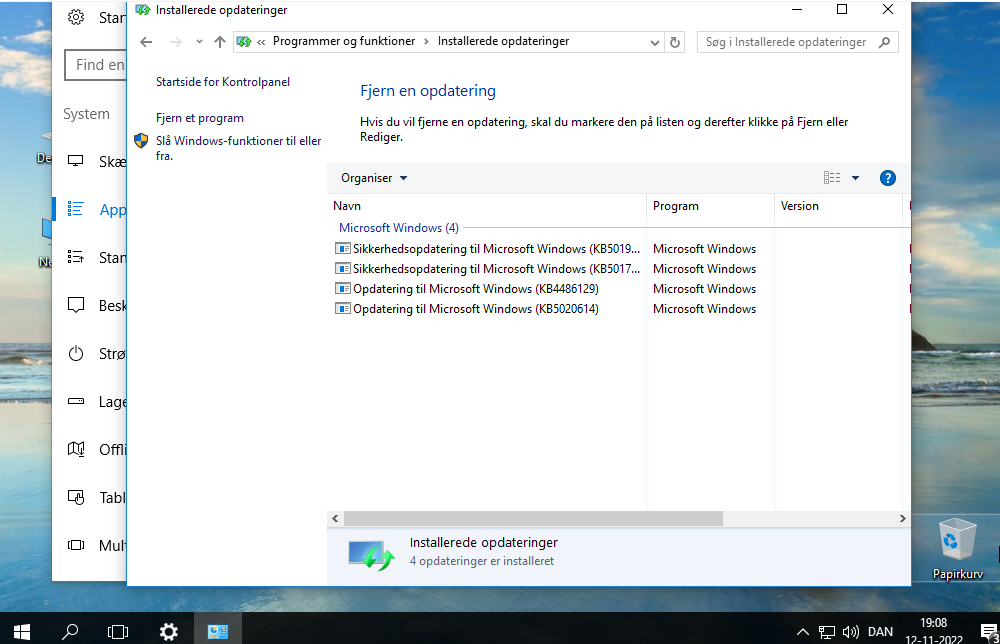Open Slå Windows-funktioner til eller fra
The width and height of the screenshot is (1000, 644).
coord(239,148)
